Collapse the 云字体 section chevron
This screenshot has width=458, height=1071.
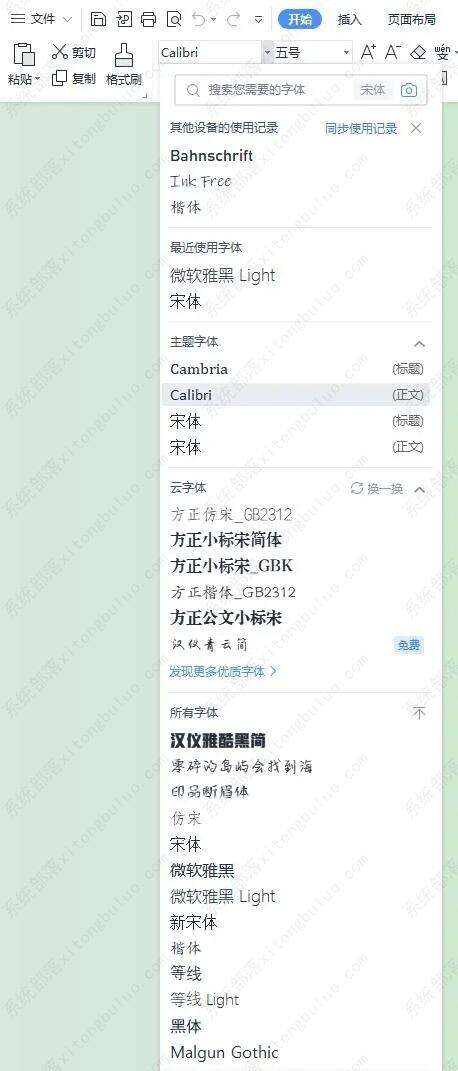420,490
